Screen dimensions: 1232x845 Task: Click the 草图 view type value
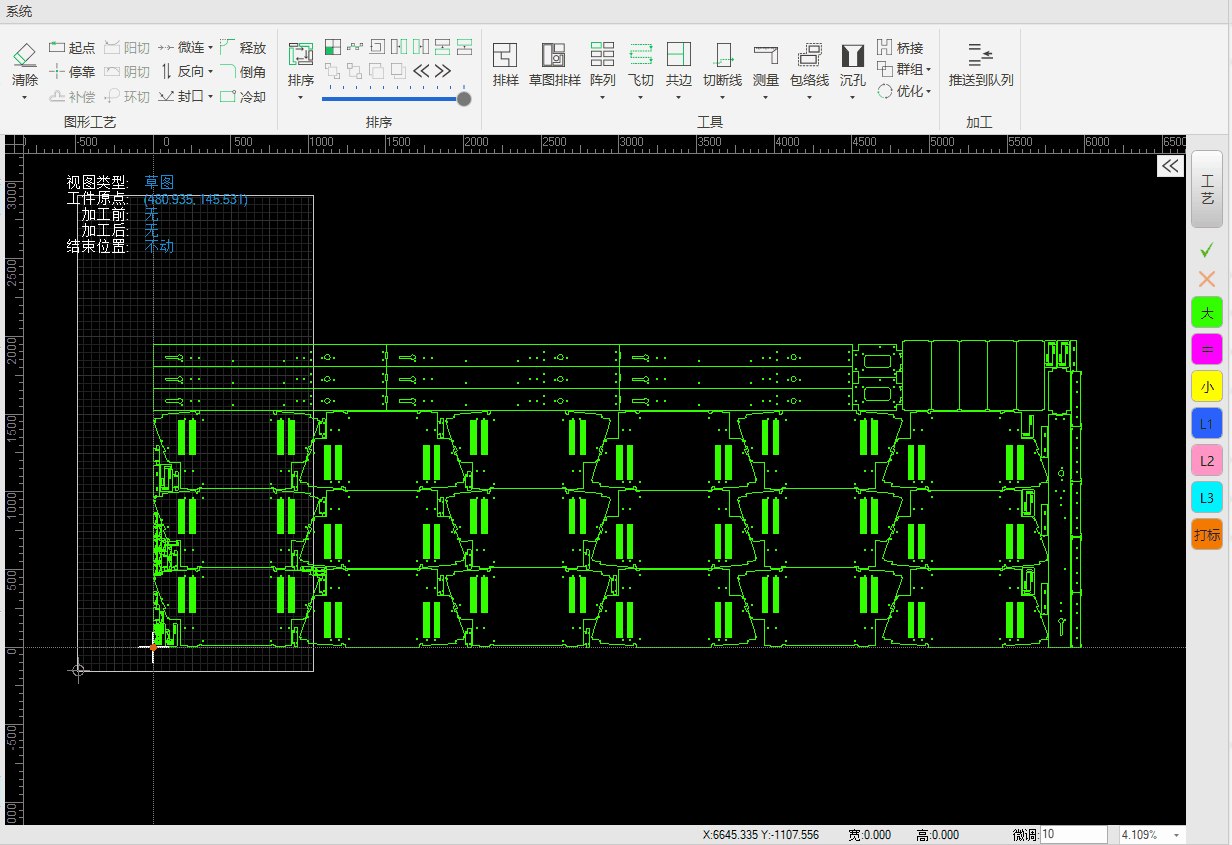pos(159,182)
